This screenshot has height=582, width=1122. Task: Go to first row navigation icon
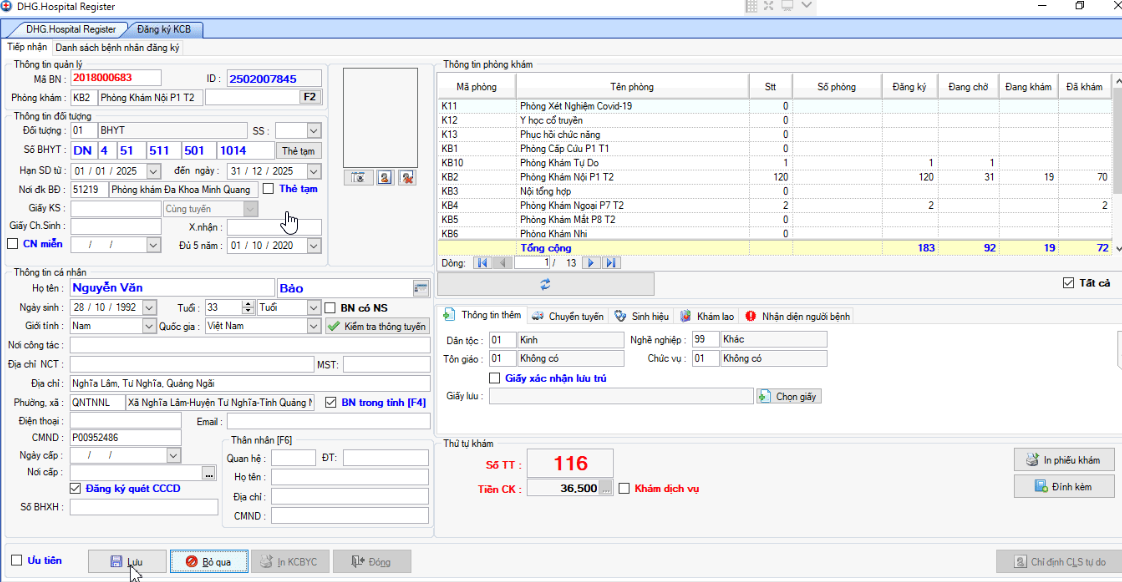[x=482, y=263]
